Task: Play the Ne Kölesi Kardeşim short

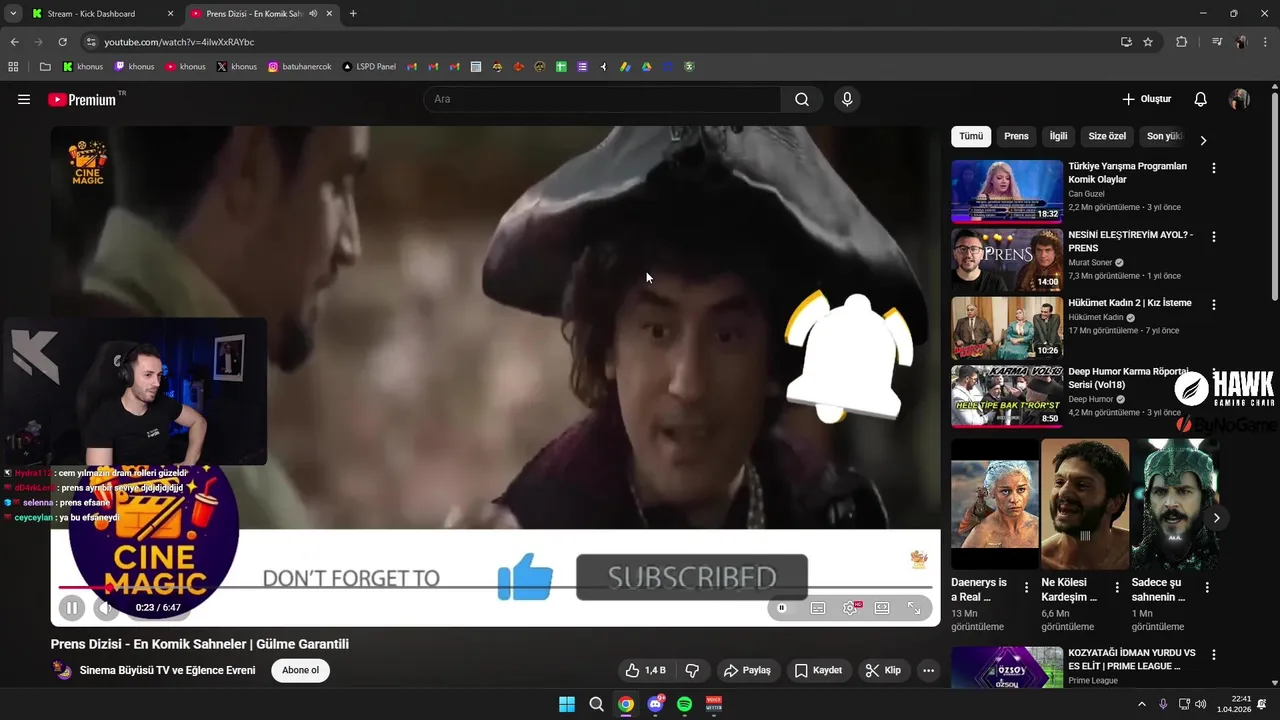Action: 1085,505
